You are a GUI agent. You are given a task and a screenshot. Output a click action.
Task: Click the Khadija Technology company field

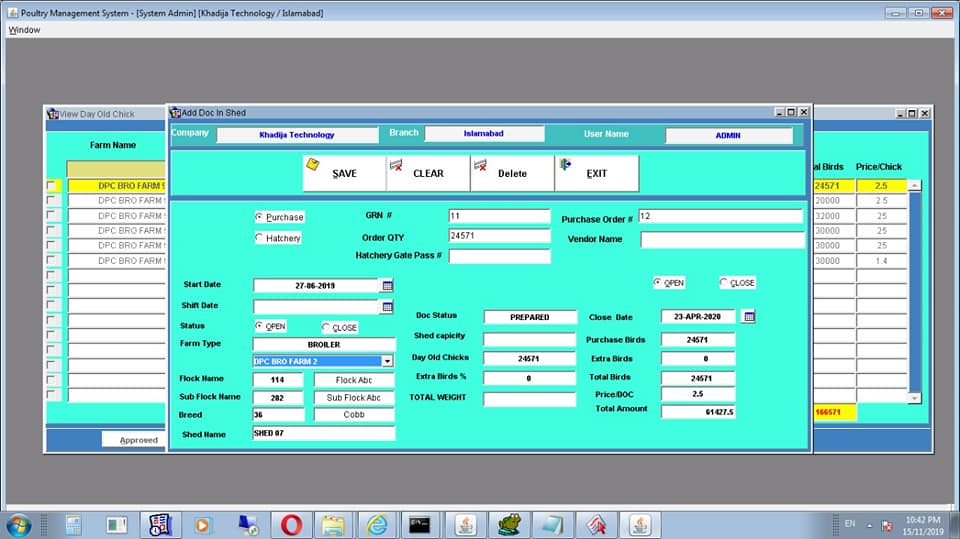coord(298,135)
